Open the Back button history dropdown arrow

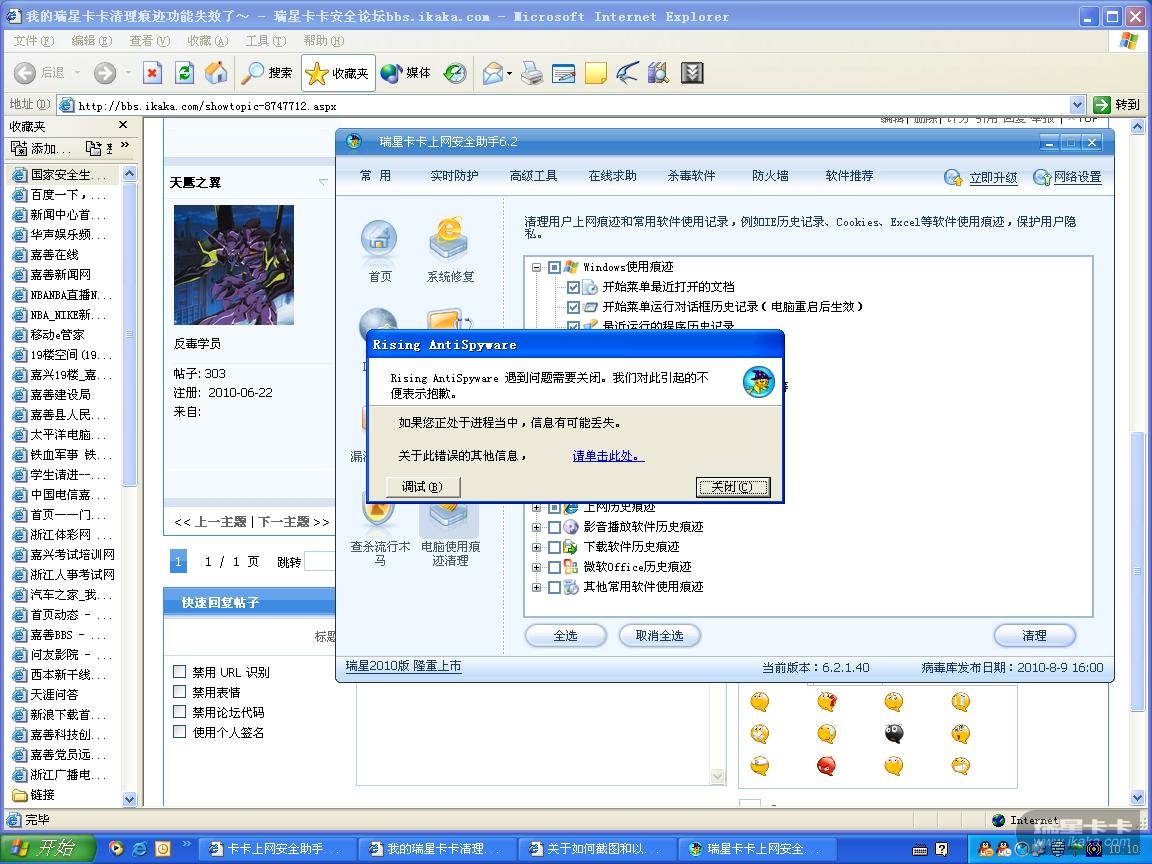click(76, 73)
